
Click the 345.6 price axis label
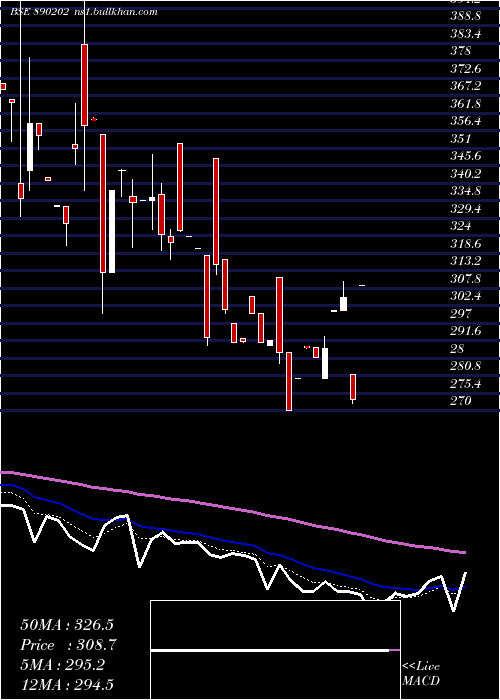pyautogui.click(x=466, y=156)
